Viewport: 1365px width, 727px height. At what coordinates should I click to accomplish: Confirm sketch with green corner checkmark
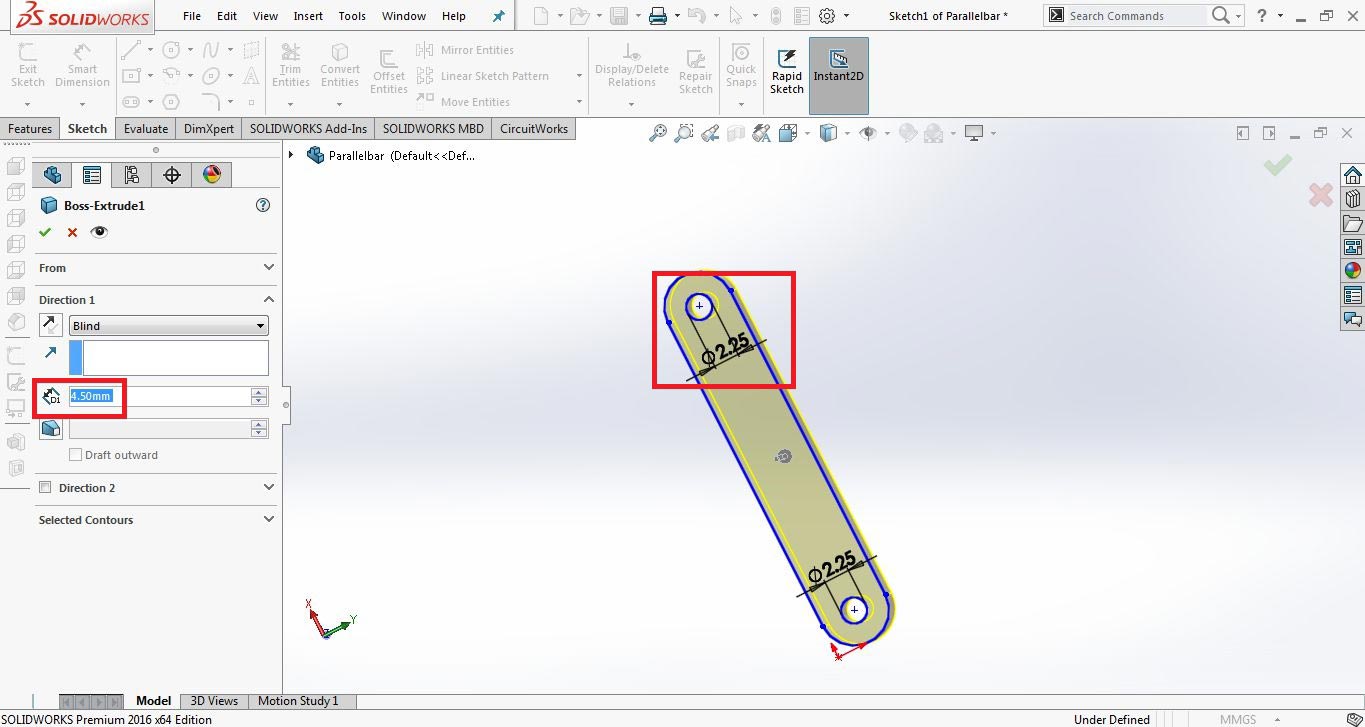[1277, 165]
